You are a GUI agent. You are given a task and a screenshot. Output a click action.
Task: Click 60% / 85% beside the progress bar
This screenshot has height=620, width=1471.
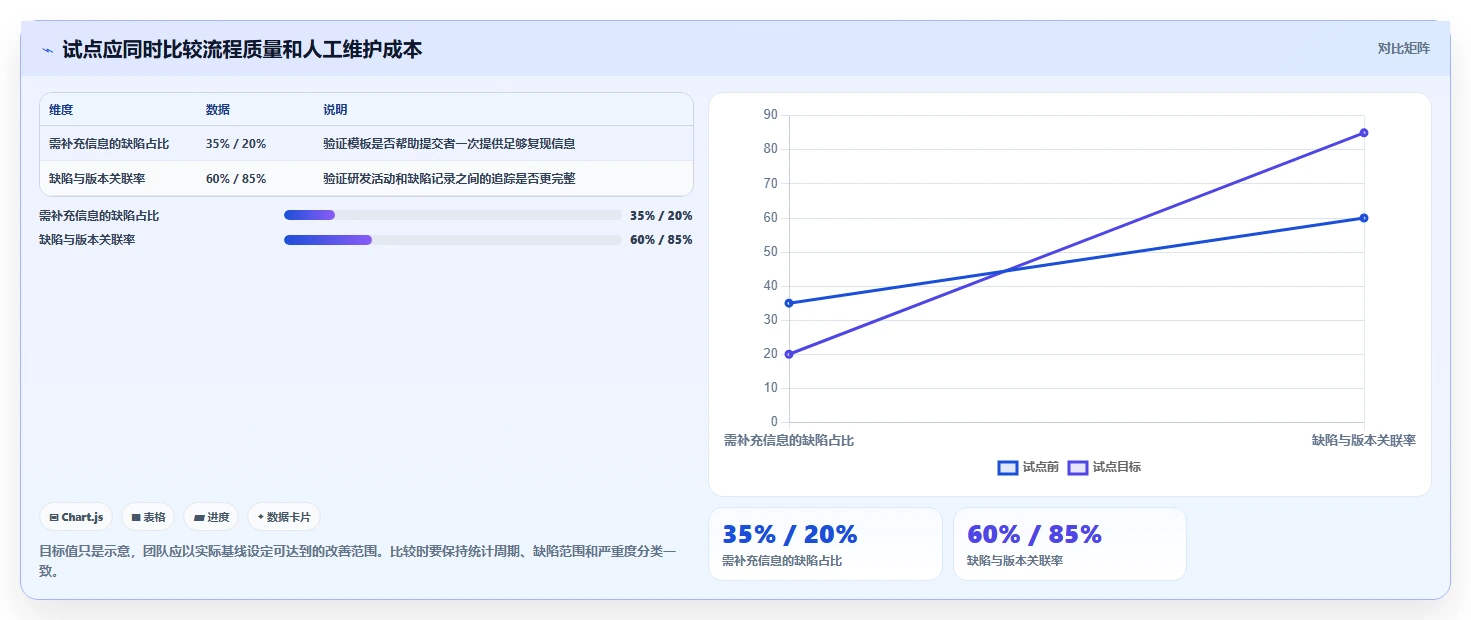click(x=661, y=240)
